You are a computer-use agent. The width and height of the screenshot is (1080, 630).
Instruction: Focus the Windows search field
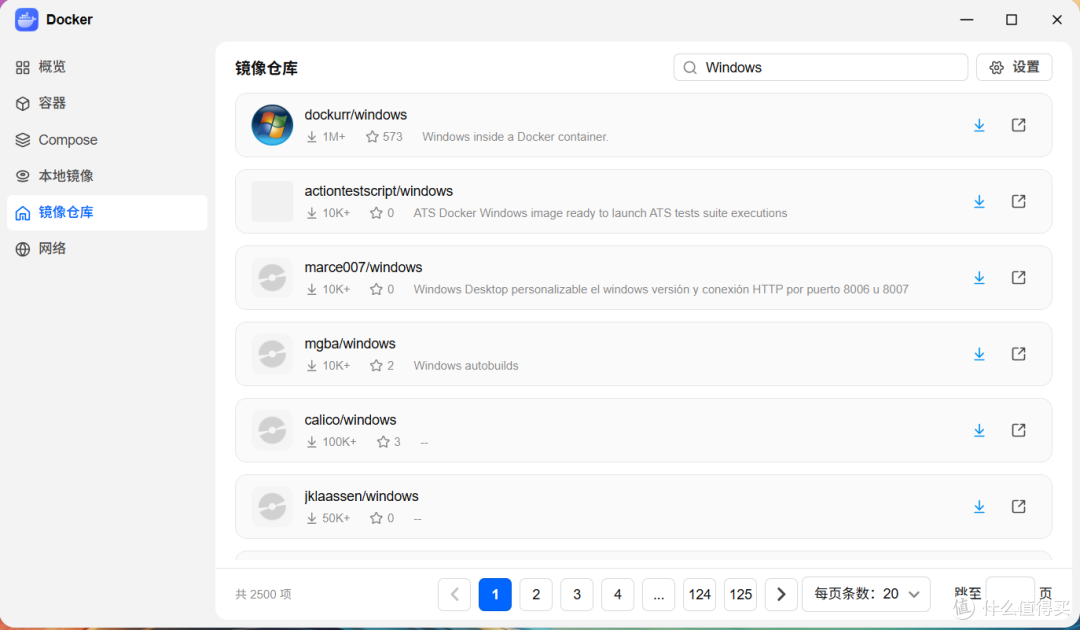[820, 67]
